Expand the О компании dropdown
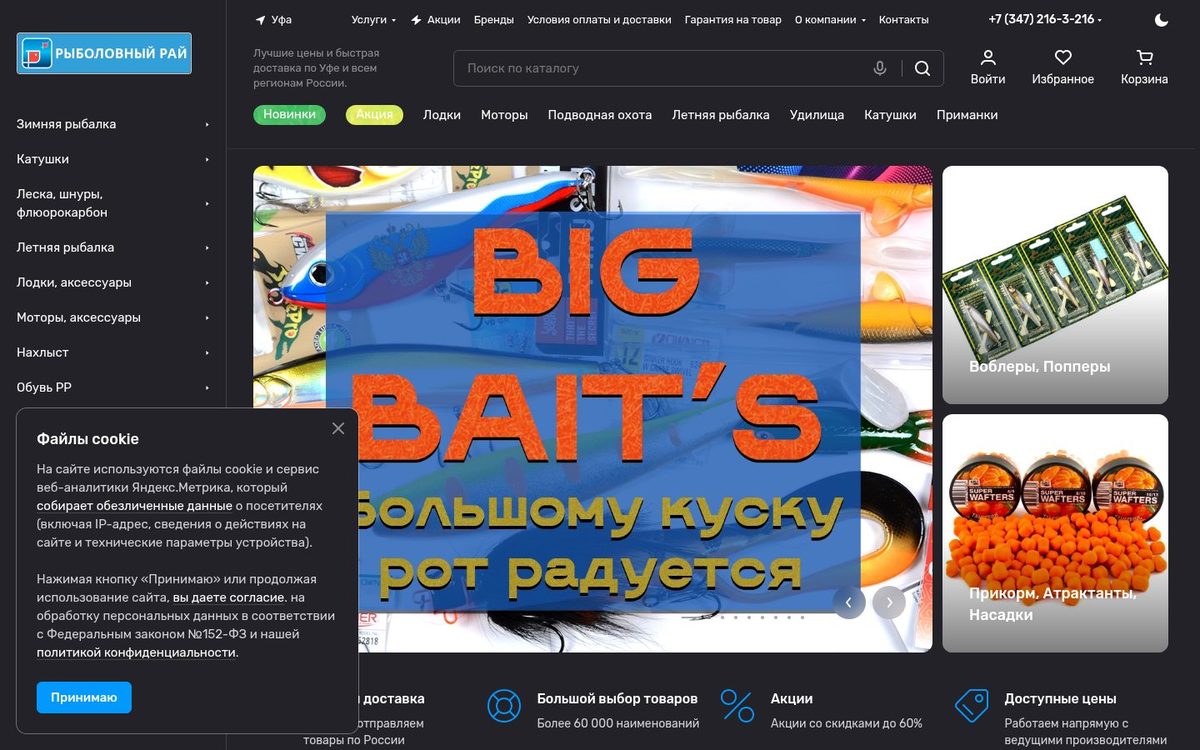 point(830,20)
